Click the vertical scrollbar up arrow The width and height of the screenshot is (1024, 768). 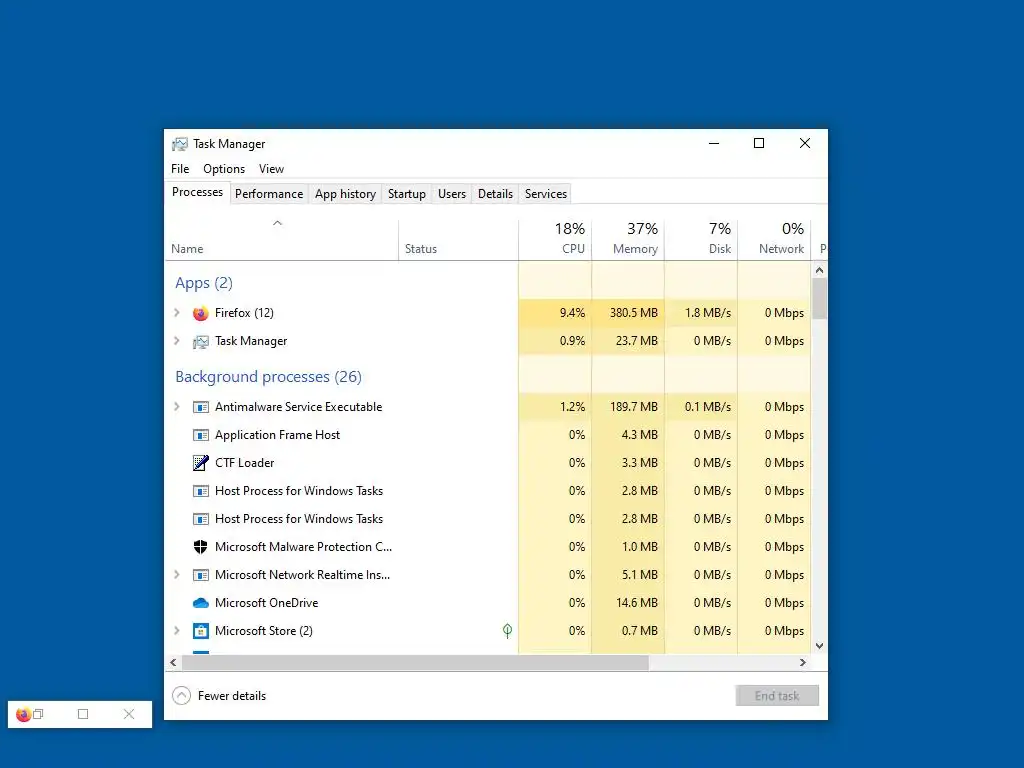point(820,270)
